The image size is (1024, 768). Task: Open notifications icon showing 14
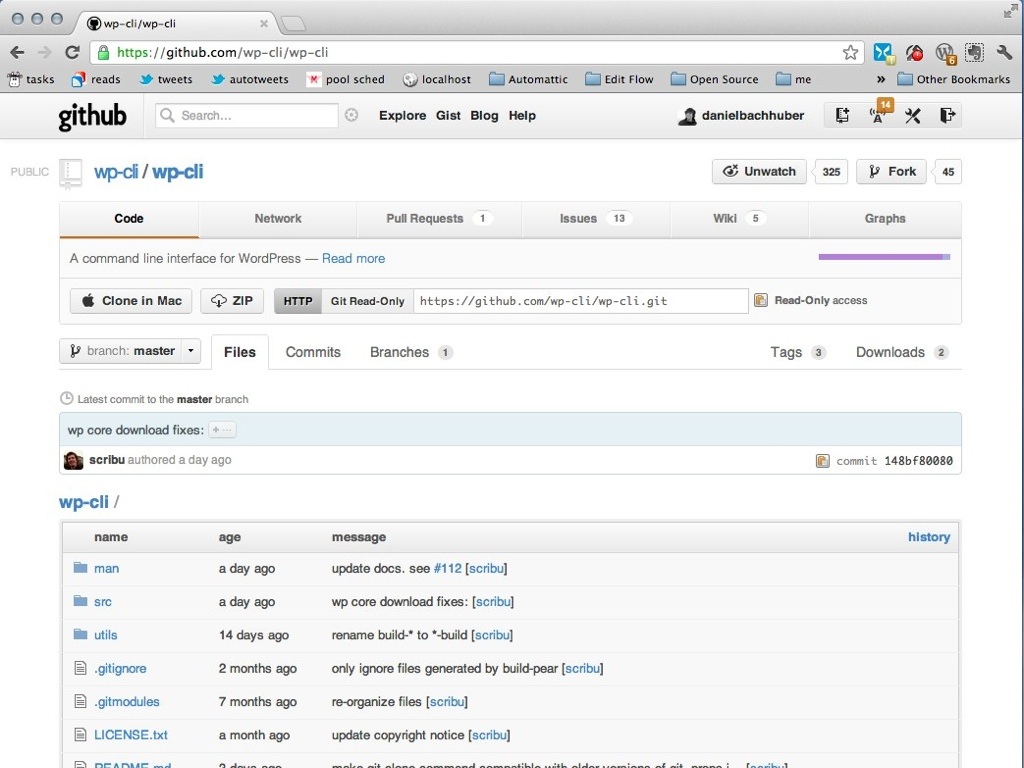[878, 114]
